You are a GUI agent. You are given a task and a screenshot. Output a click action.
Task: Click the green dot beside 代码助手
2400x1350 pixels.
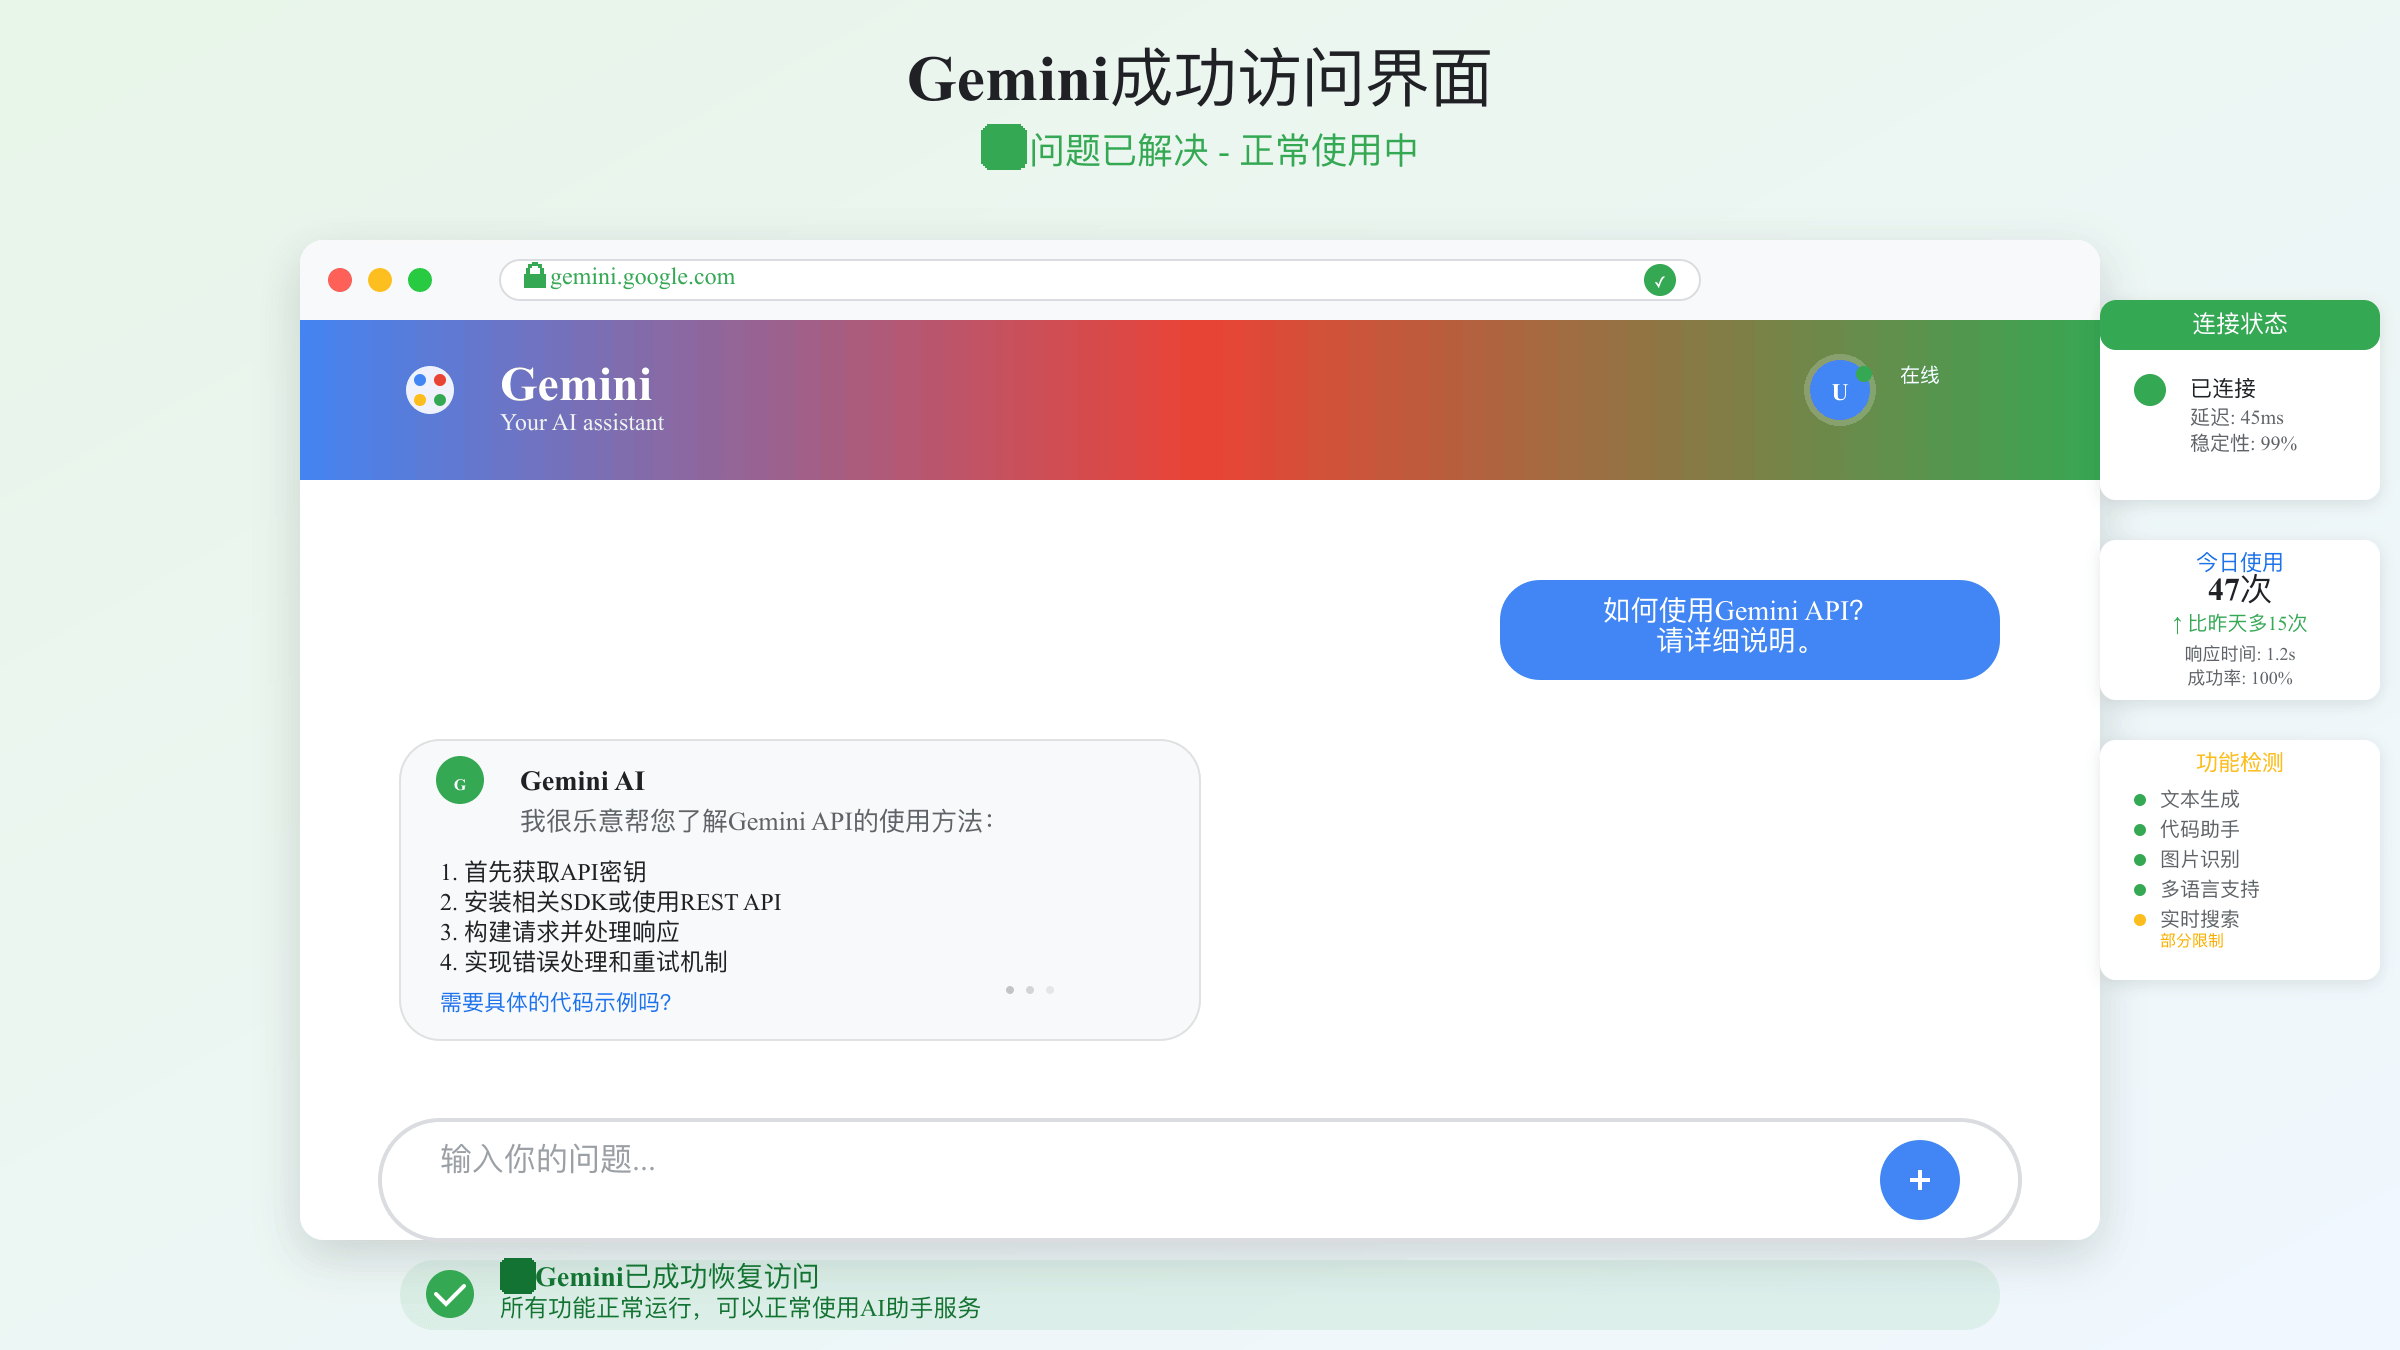pyautogui.click(x=2140, y=830)
